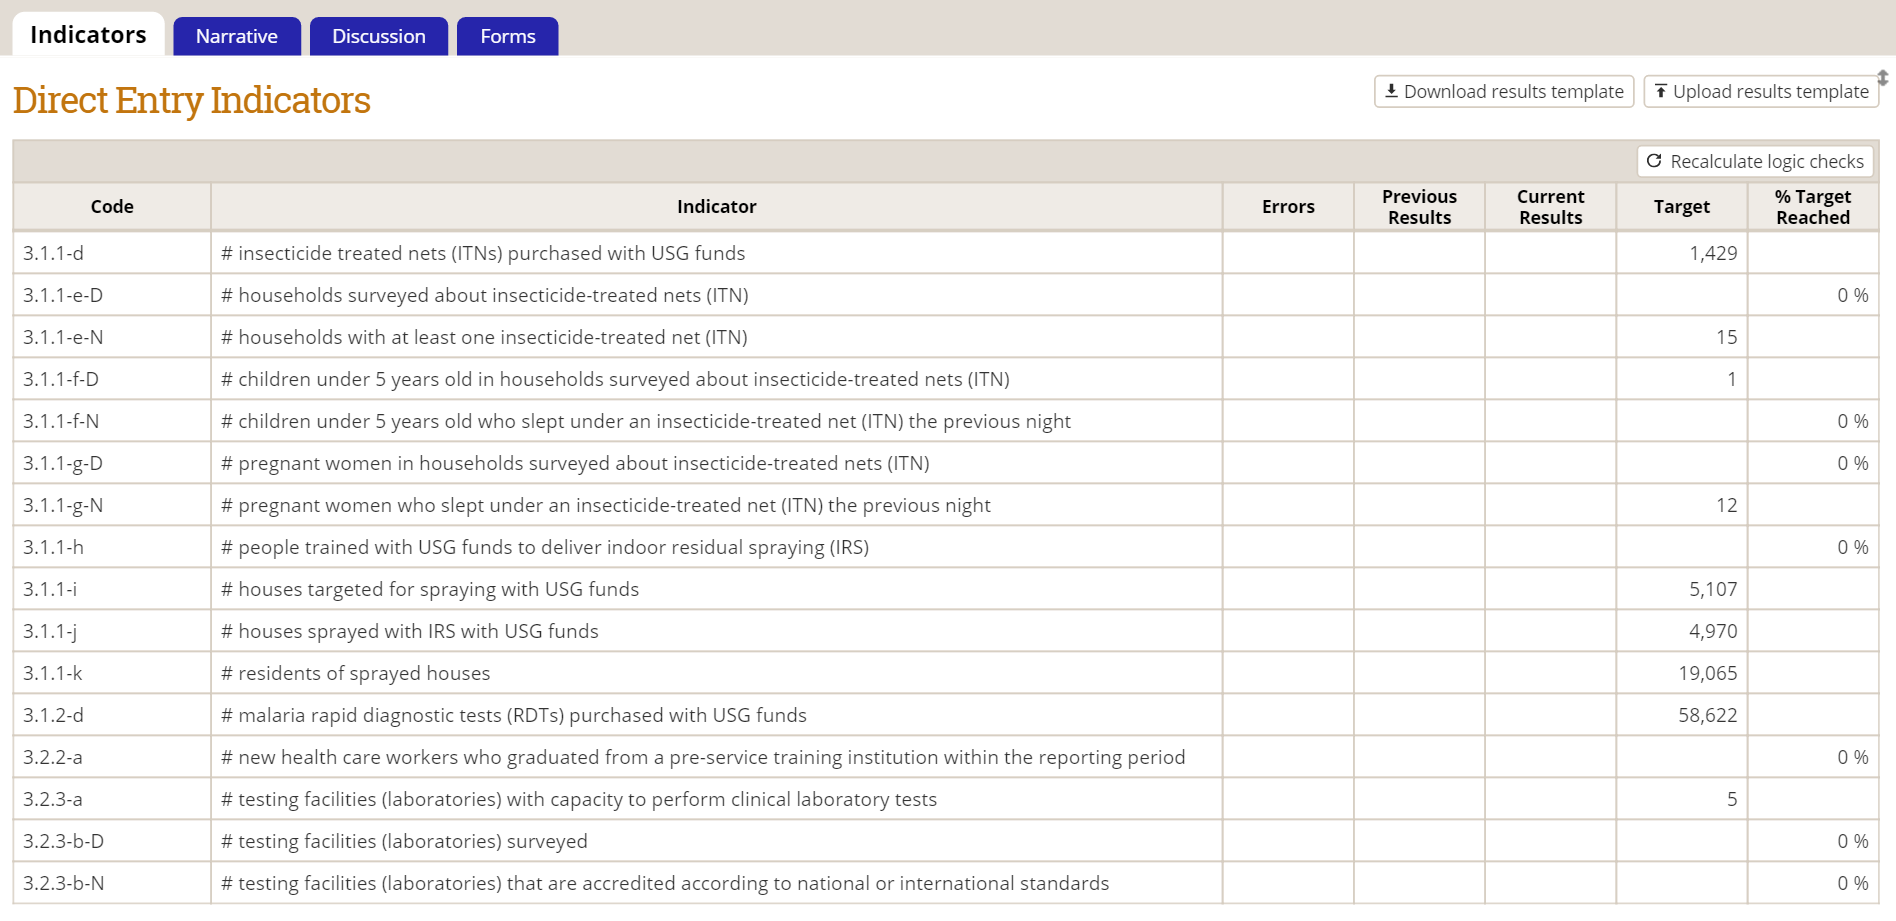The image size is (1896, 921).
Task: Click Current Results cell for 3.2.3-a
Action: [1550, 799]
